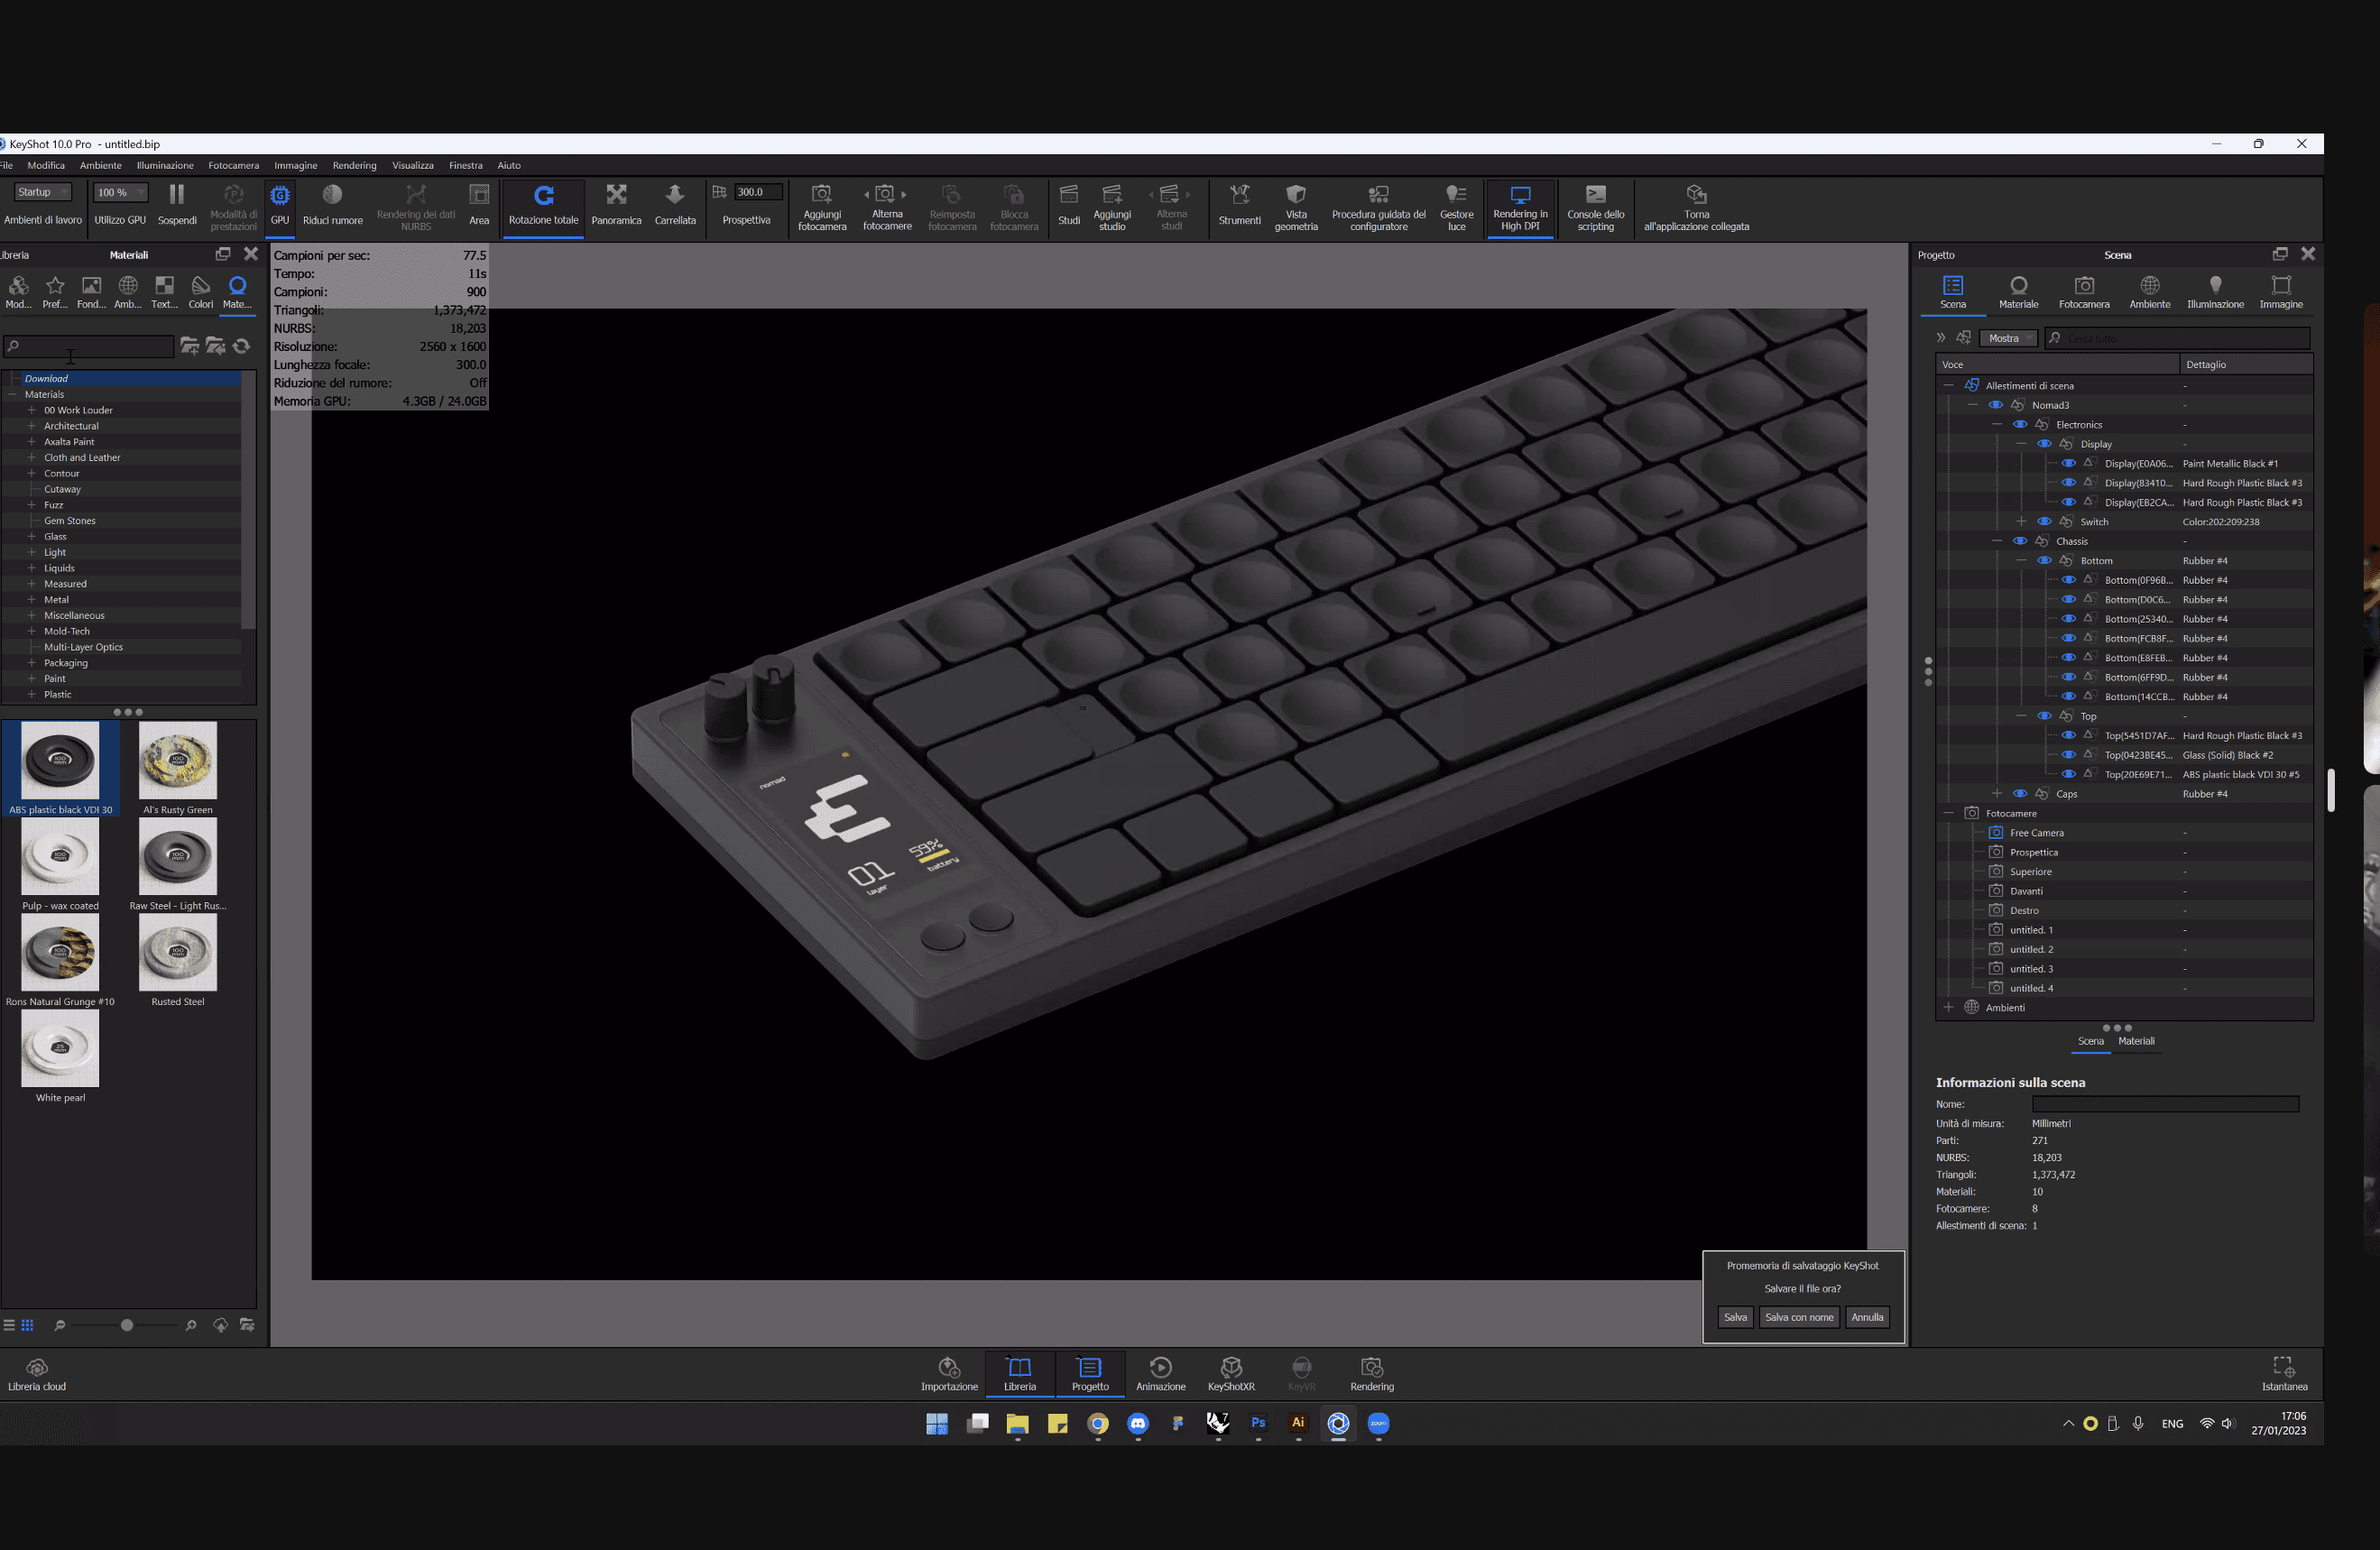Open Gestore luce light manager
This screenshot has height=1550, width=2380.
(x=1456, y=194)
